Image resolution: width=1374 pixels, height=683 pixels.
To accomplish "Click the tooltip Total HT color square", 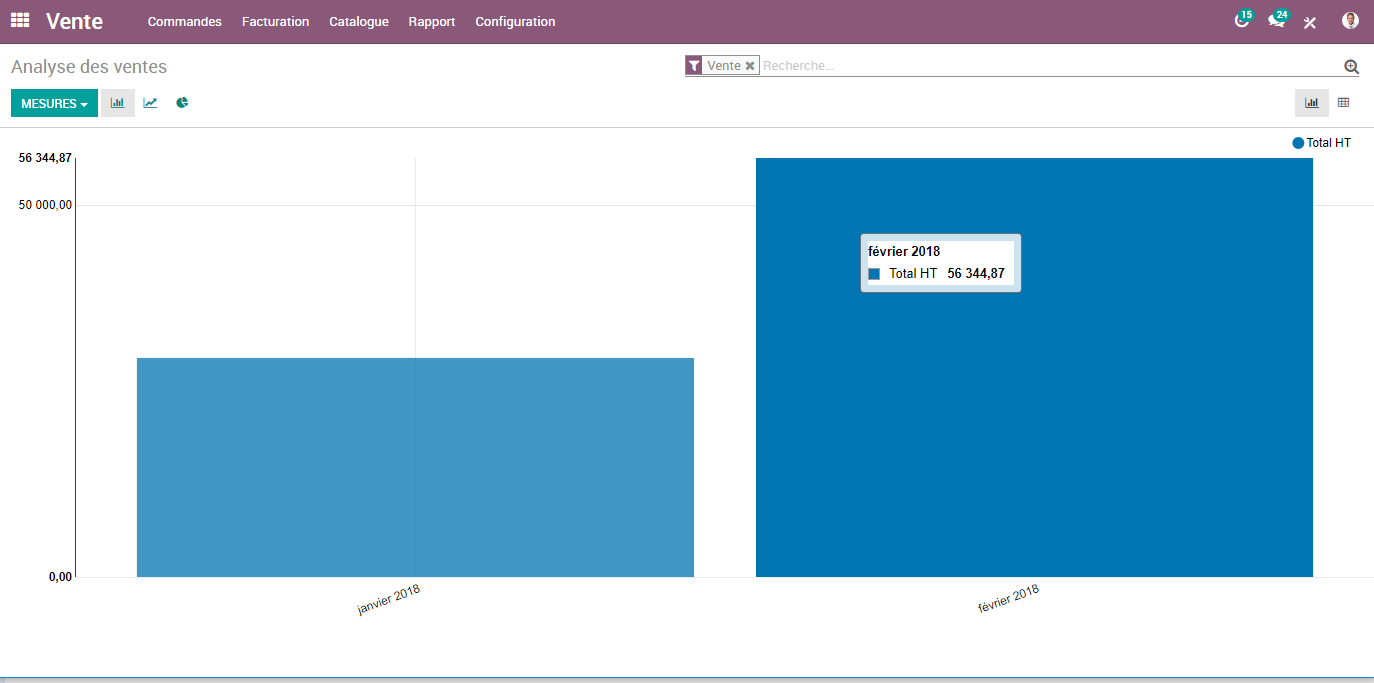I will tap(874, 273).
